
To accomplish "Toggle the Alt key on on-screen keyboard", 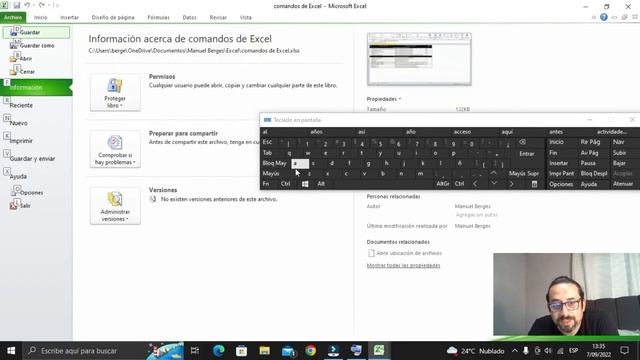I will [x=321, y=184].
